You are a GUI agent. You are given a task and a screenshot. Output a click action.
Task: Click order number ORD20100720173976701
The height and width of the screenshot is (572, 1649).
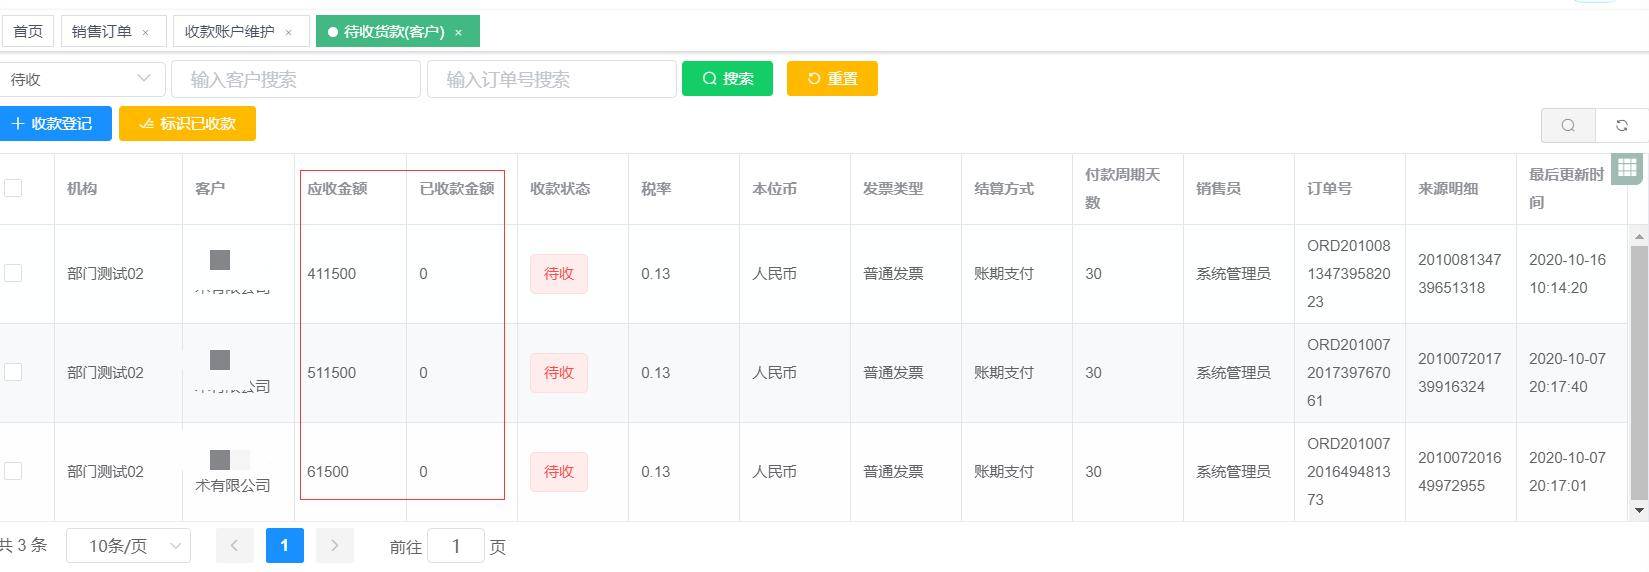coord(1348,372)
